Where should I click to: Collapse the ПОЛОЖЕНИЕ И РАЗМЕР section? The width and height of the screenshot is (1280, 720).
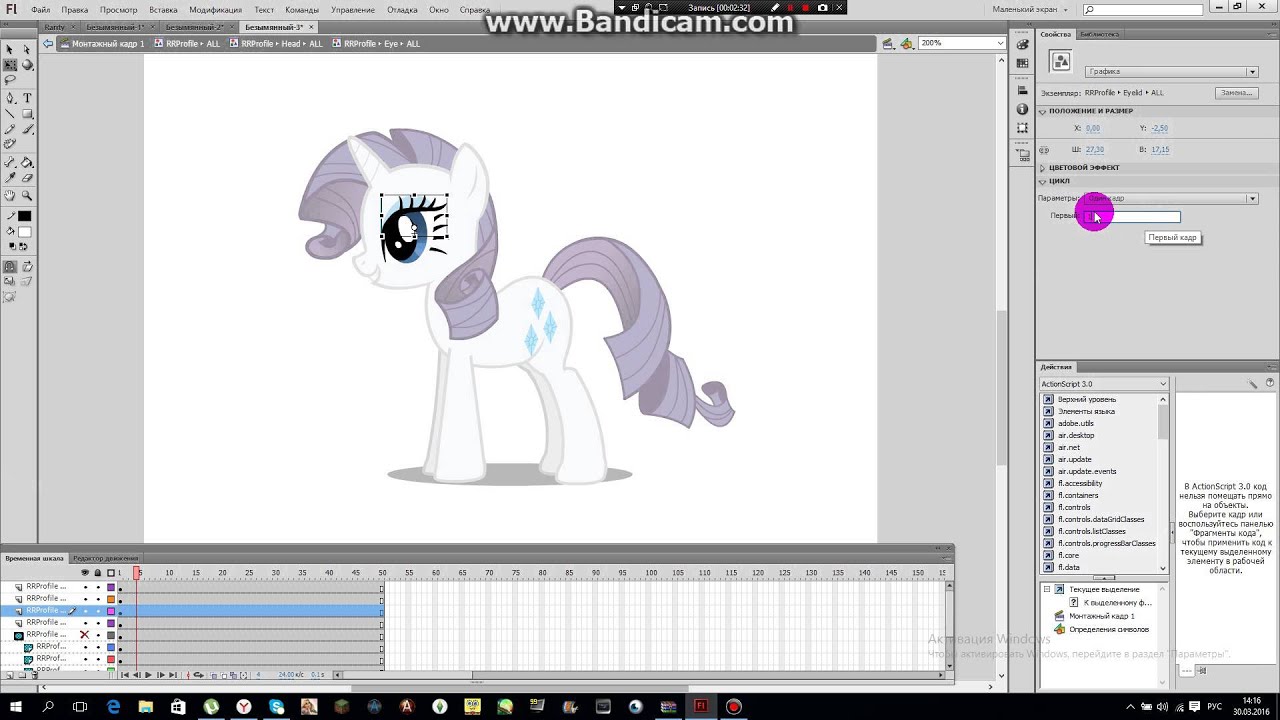pos(1043,111)
